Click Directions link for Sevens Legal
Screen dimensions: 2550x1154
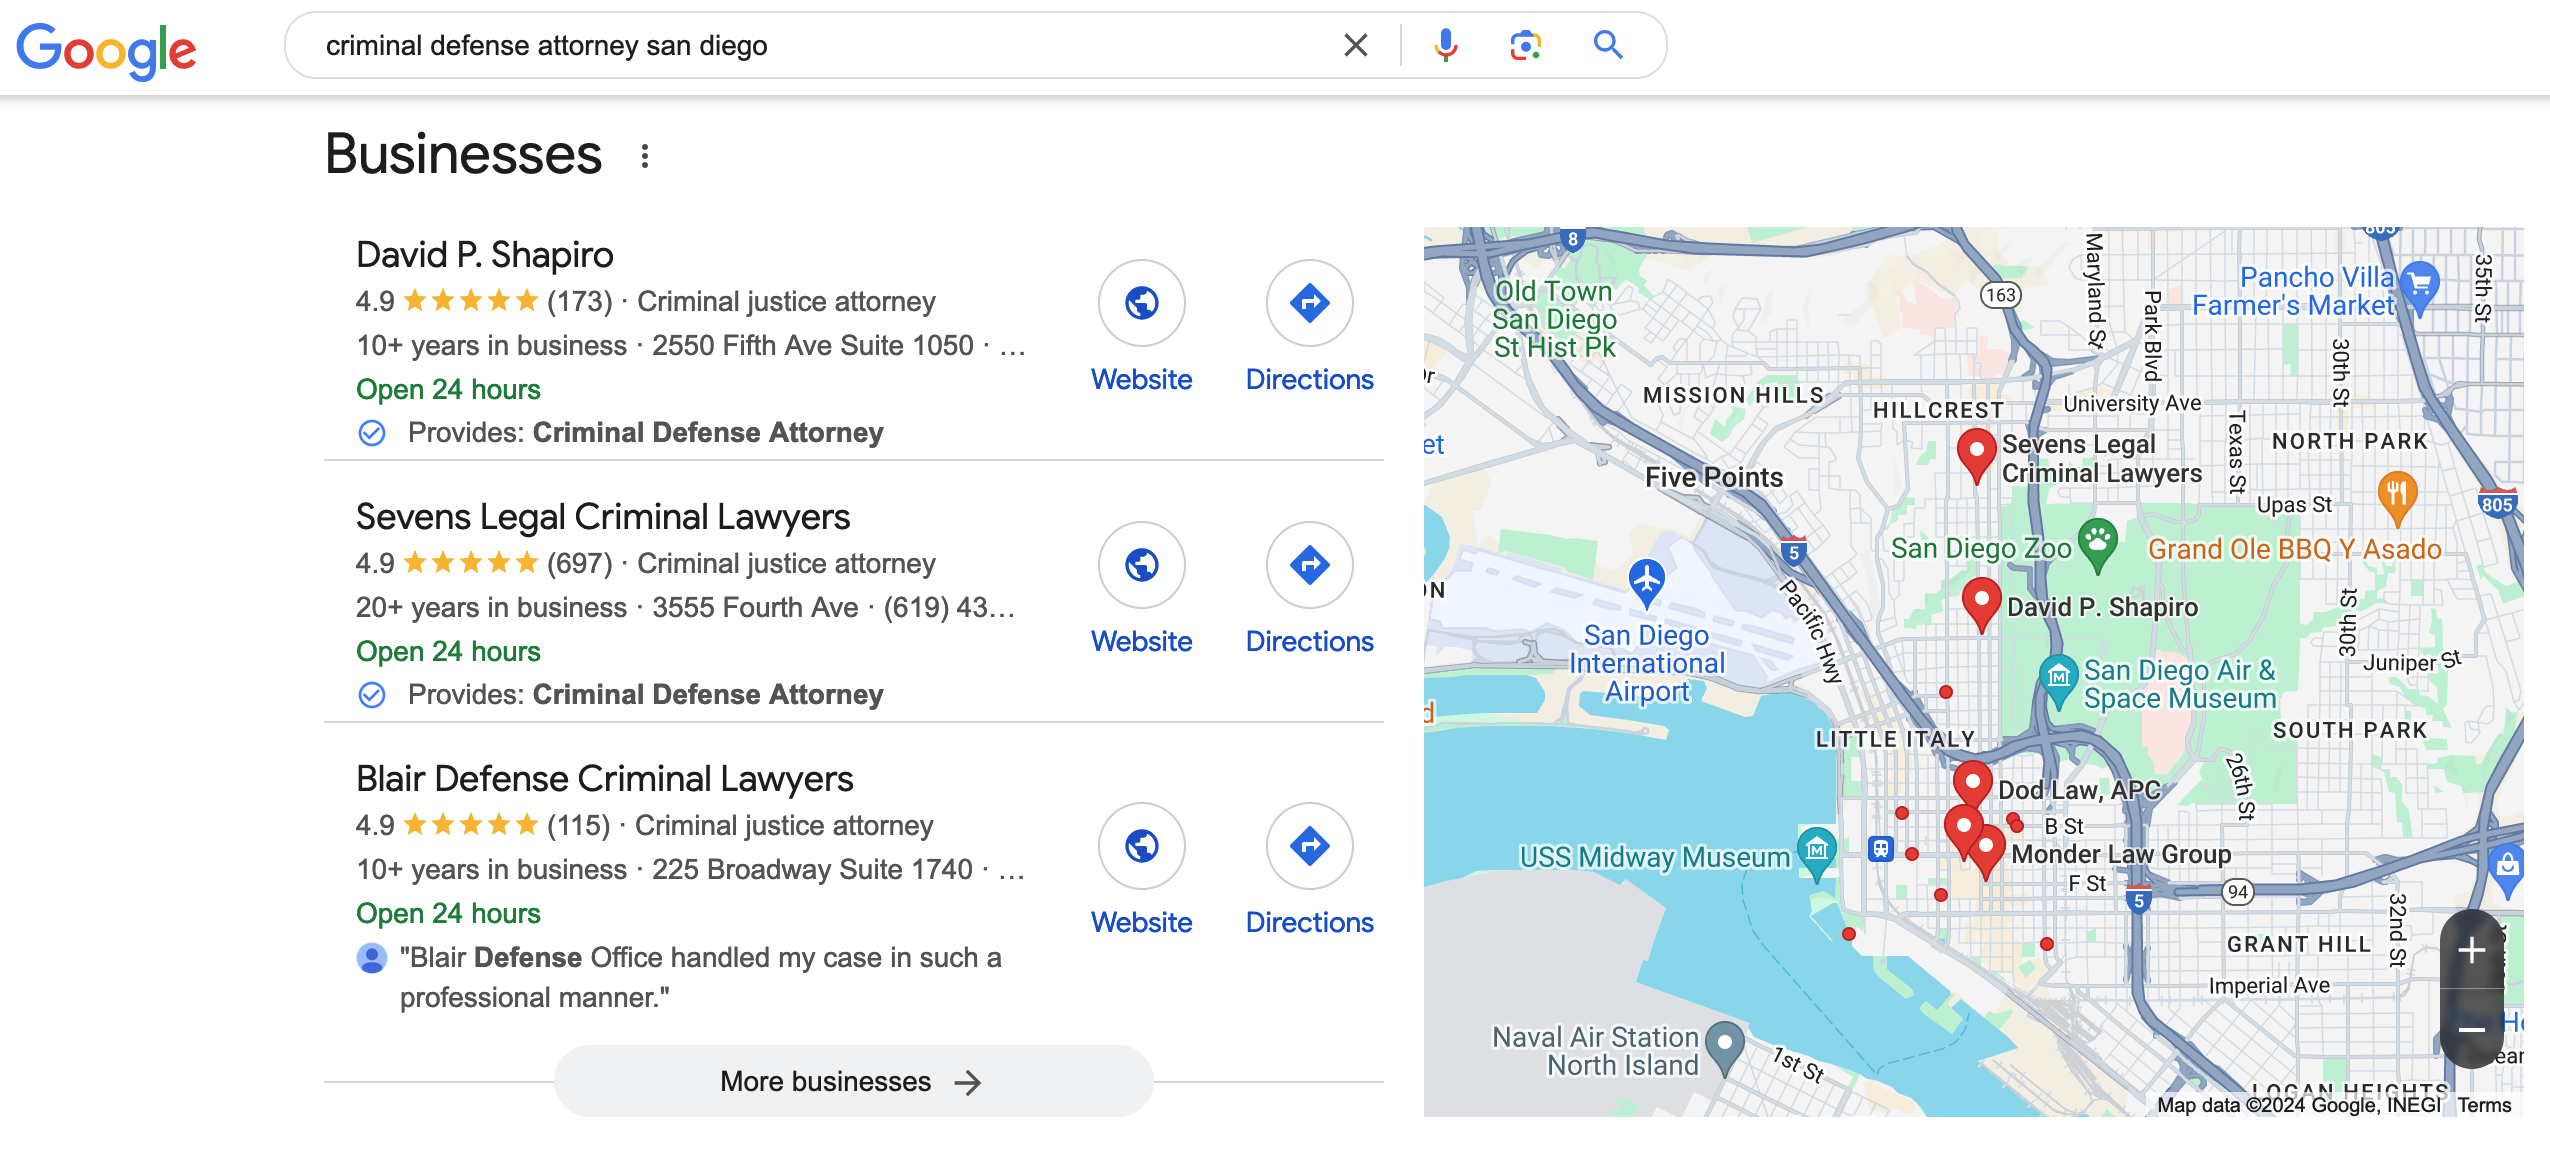click(1309, 642)
